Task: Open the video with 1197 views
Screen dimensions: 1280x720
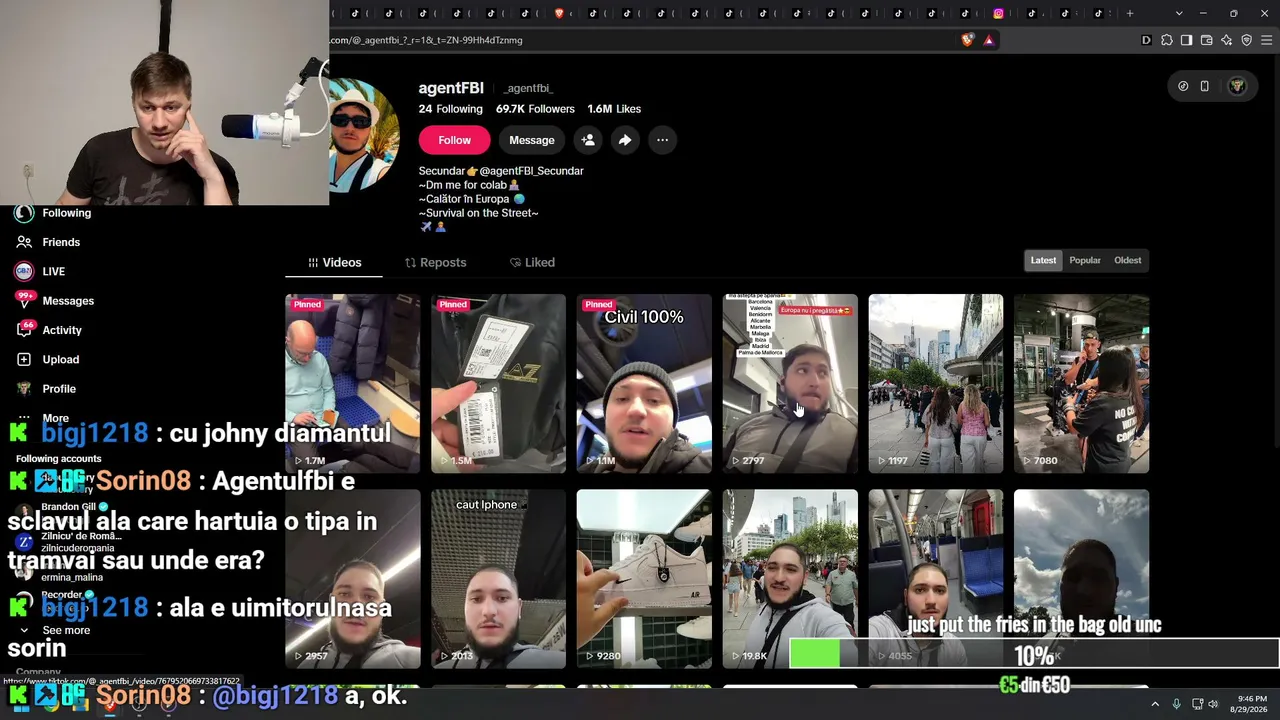Action: click(936, 383)
